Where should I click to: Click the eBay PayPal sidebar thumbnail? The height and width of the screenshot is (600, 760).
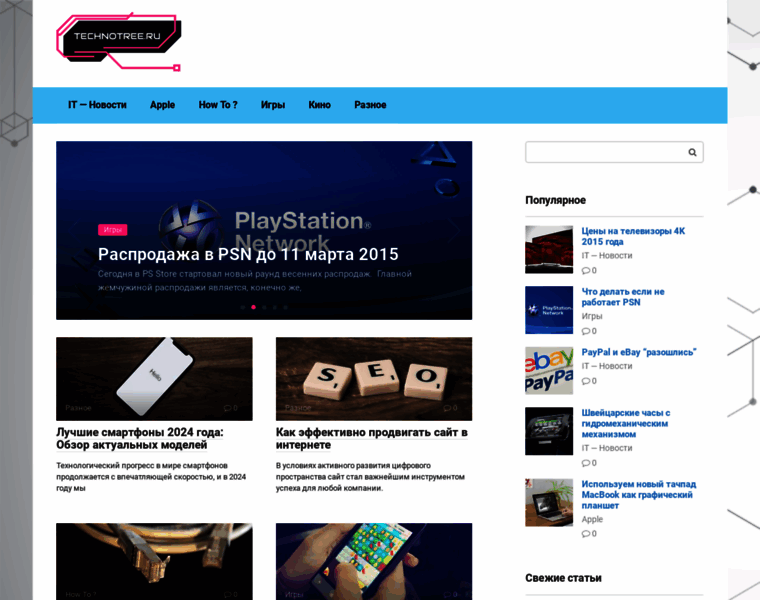pyautogui.click(x=549, y=371)
